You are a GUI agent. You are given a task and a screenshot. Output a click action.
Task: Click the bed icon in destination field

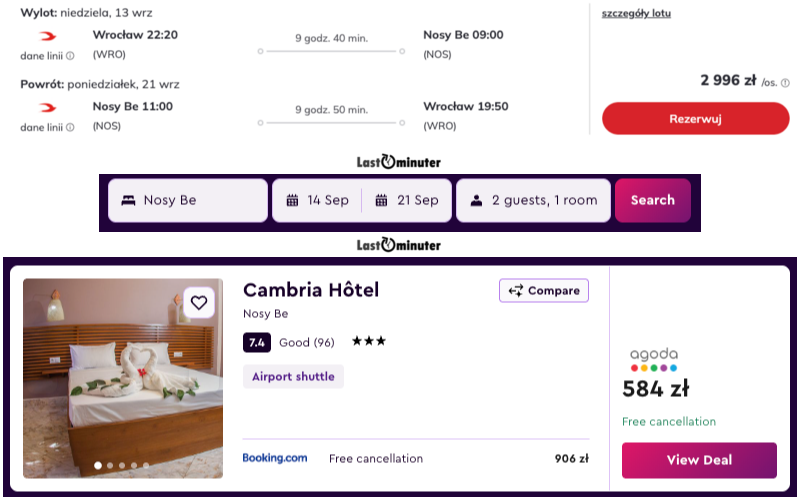[129, 201]
